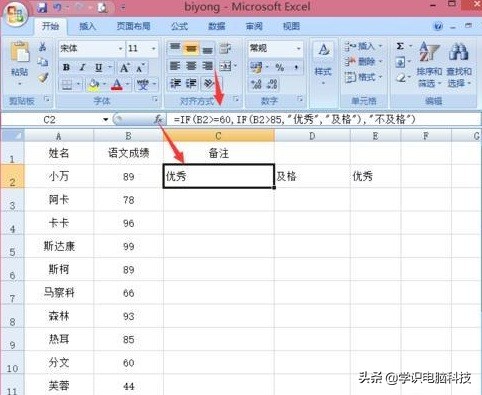Undo the last action
Viewport: 482px width, 395px height.
[x=57, y=7]
